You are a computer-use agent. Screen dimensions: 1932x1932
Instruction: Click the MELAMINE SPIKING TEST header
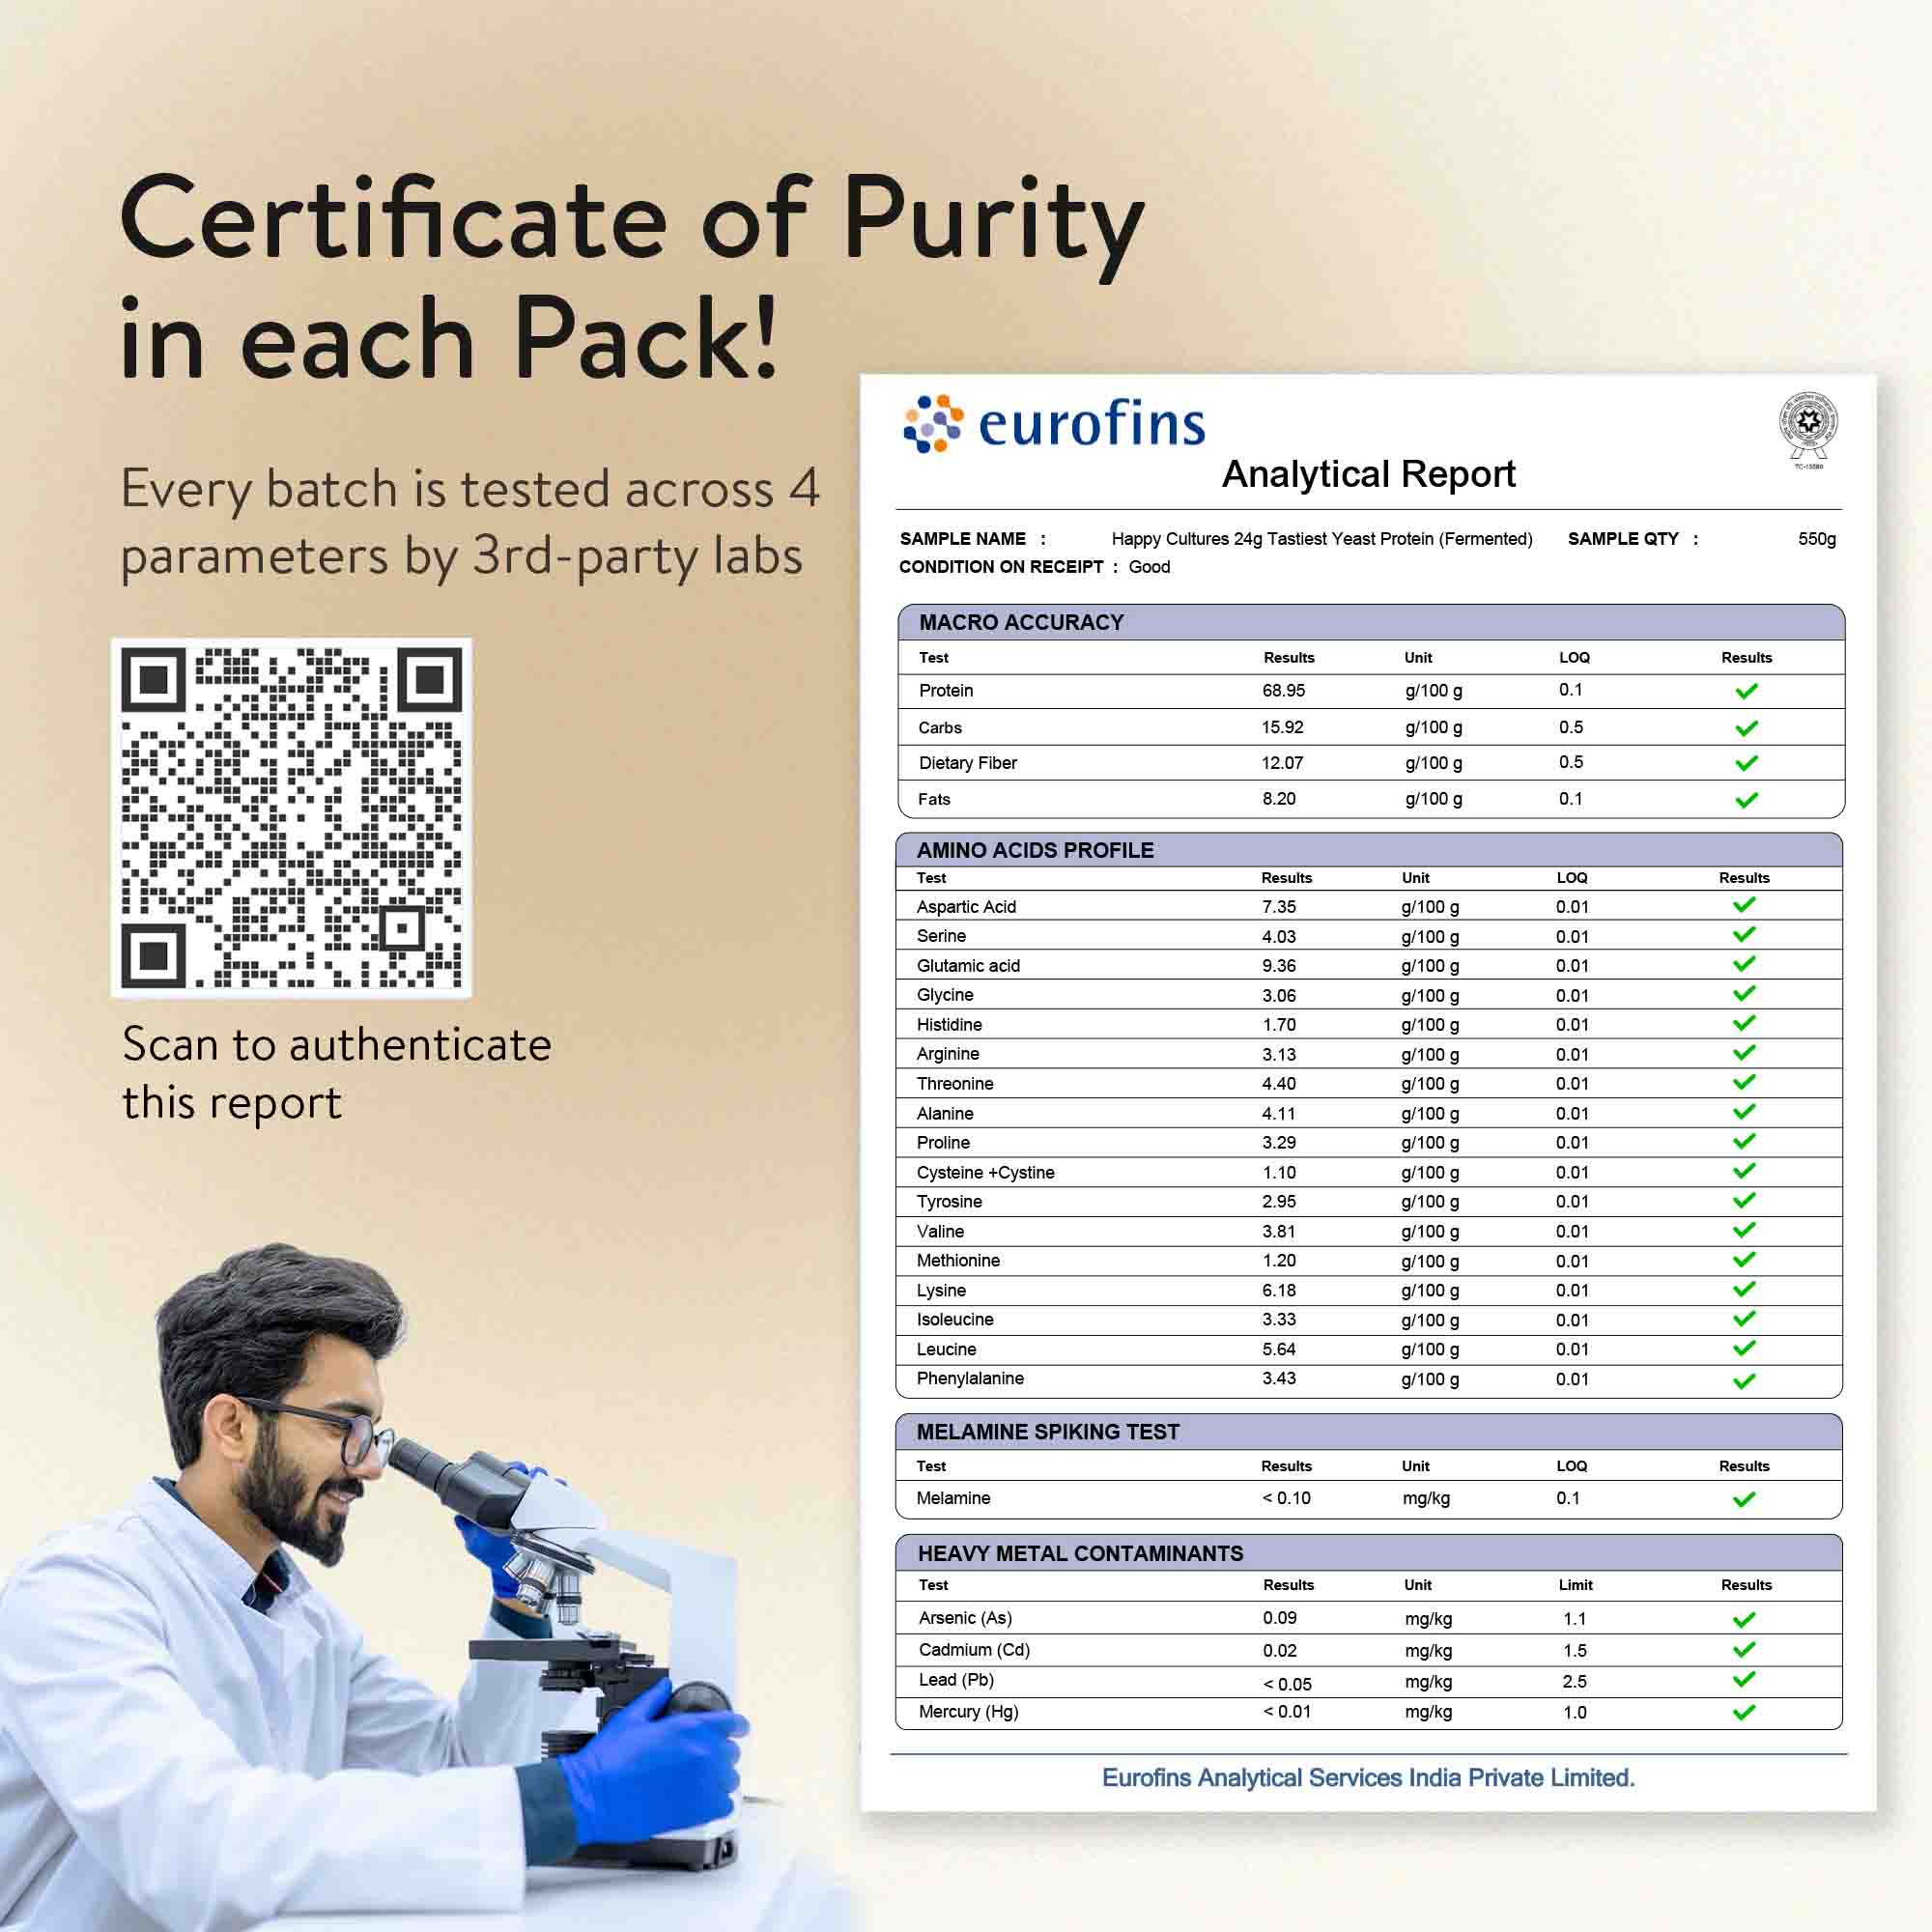click(x=1047, y=1432)
